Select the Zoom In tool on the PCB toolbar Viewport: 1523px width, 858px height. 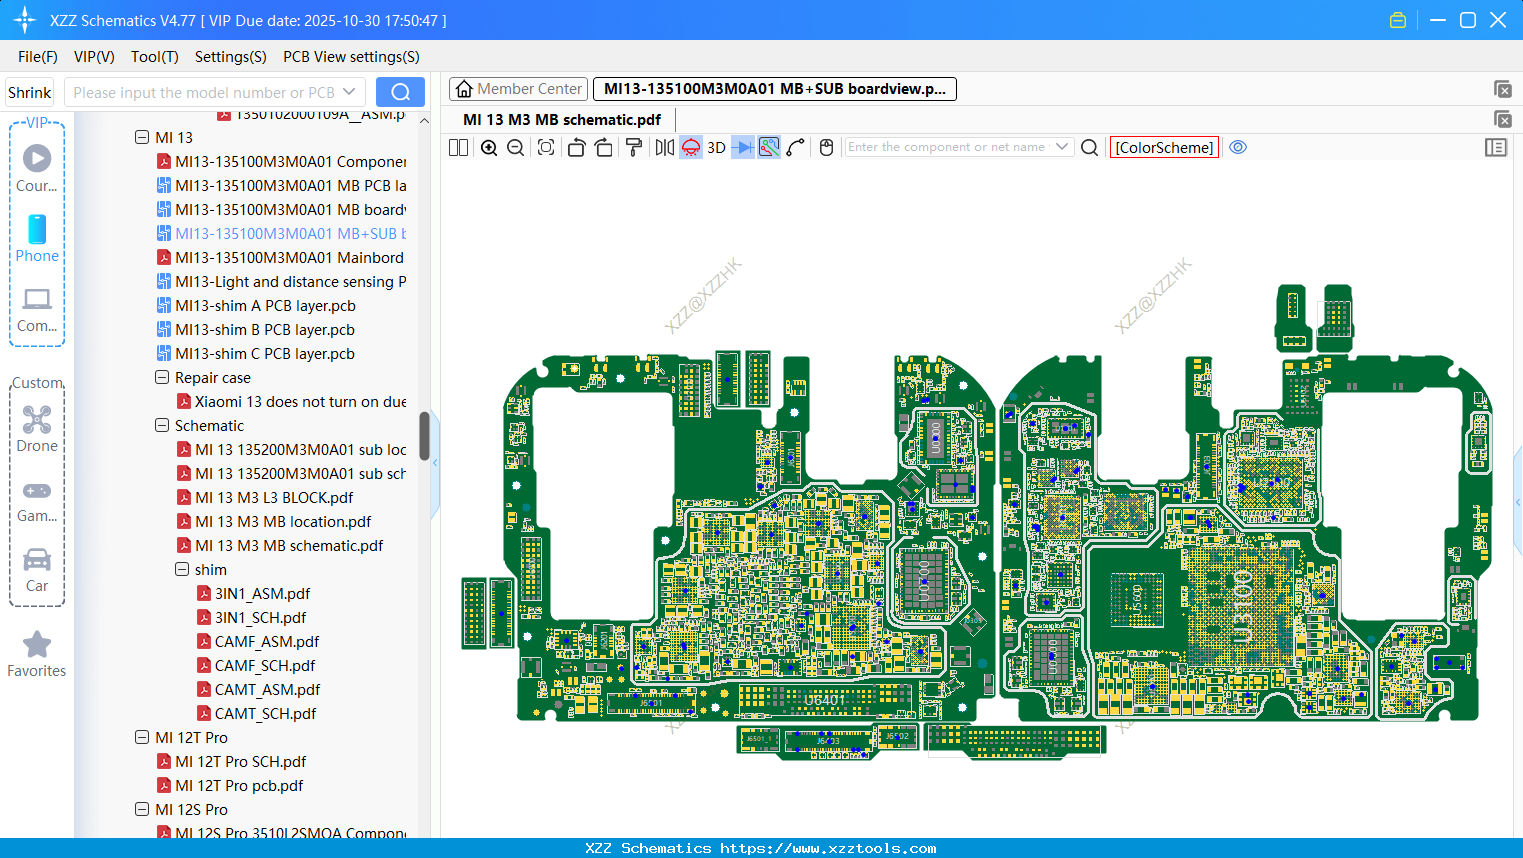coord(489,147)
